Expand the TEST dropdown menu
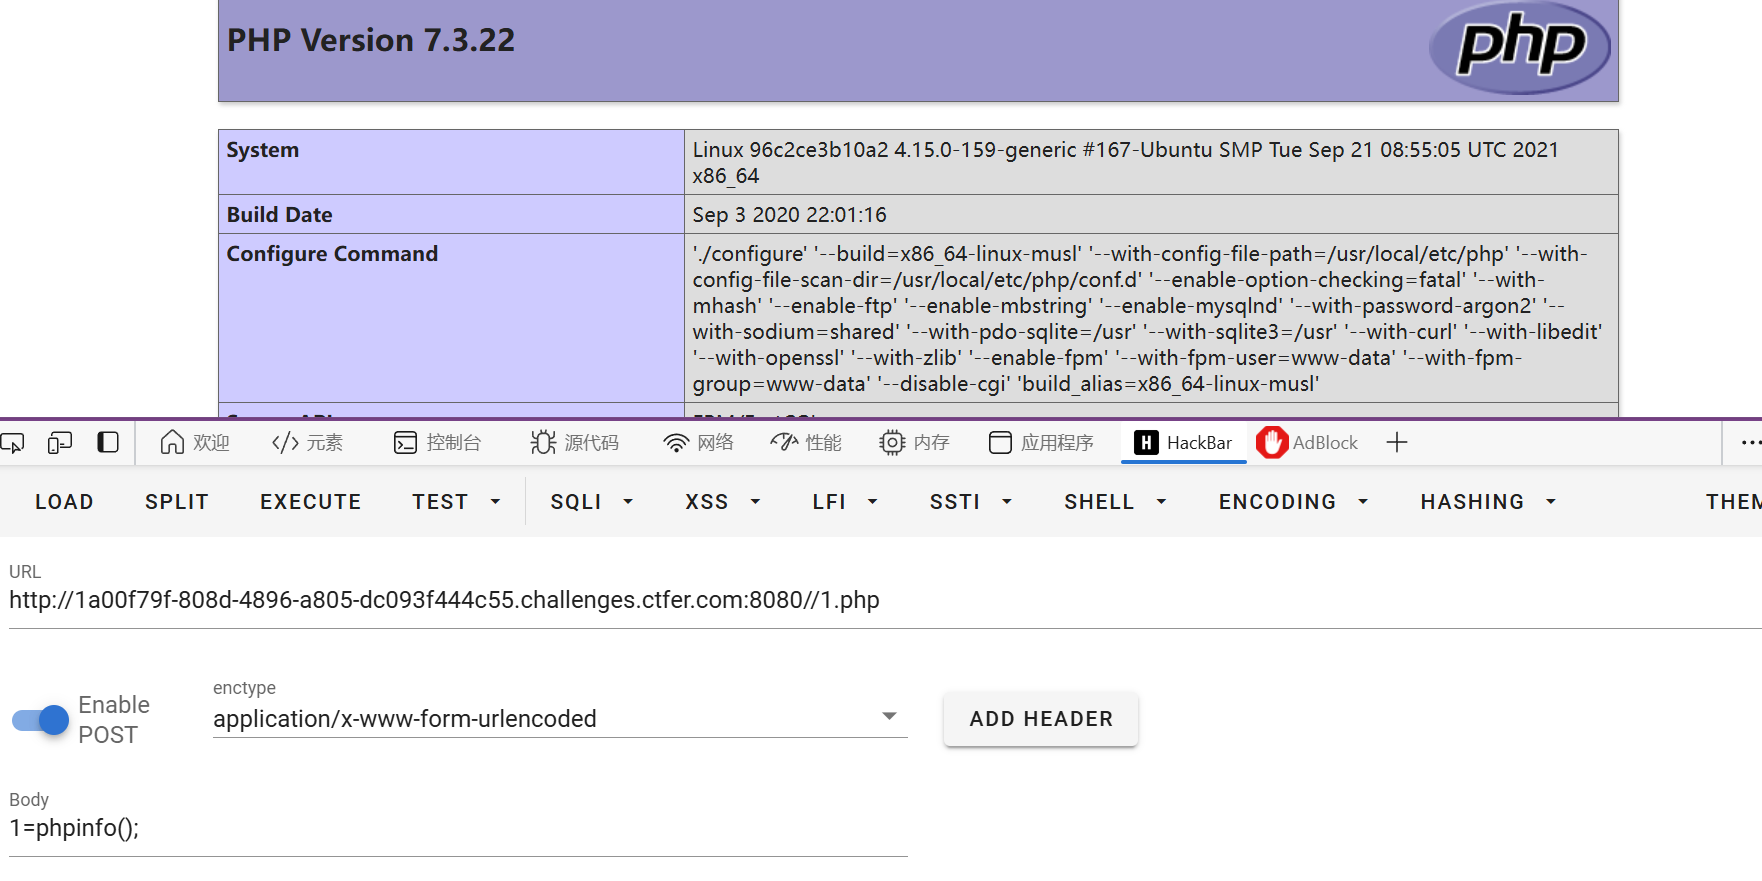This screenshot has height=881, width=1762. coord(456,502)
